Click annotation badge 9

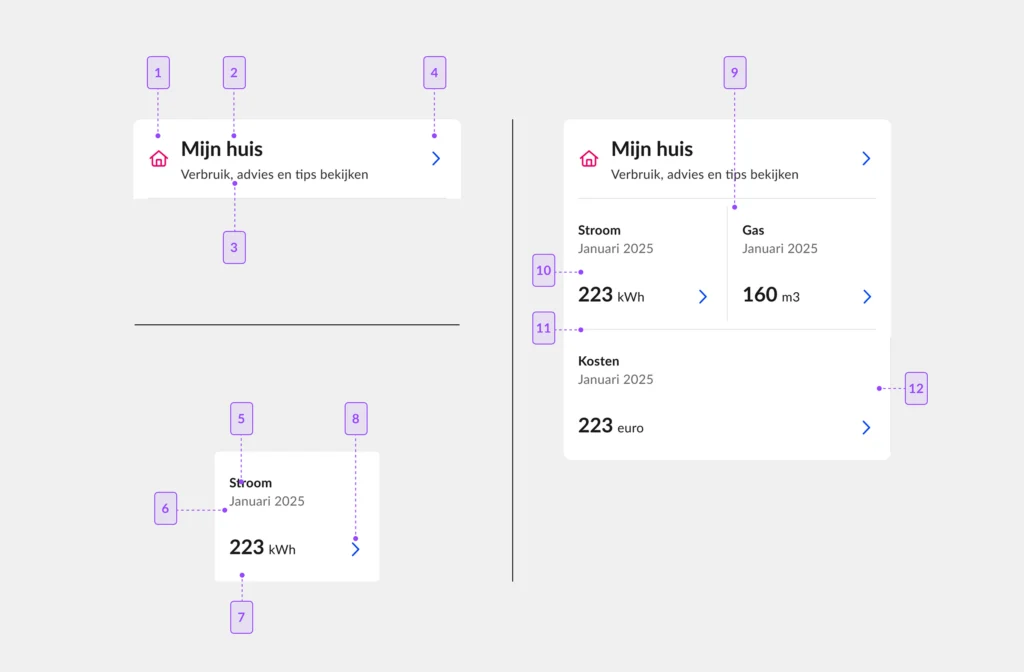(735, 72)
